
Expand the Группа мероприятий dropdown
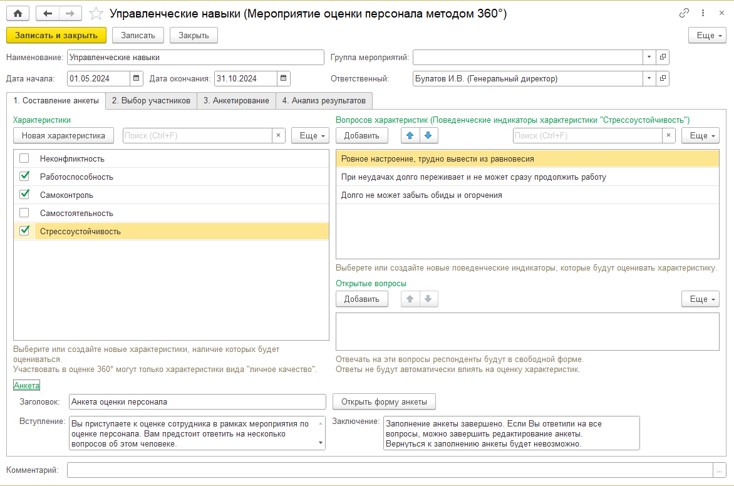click(649, 57)
